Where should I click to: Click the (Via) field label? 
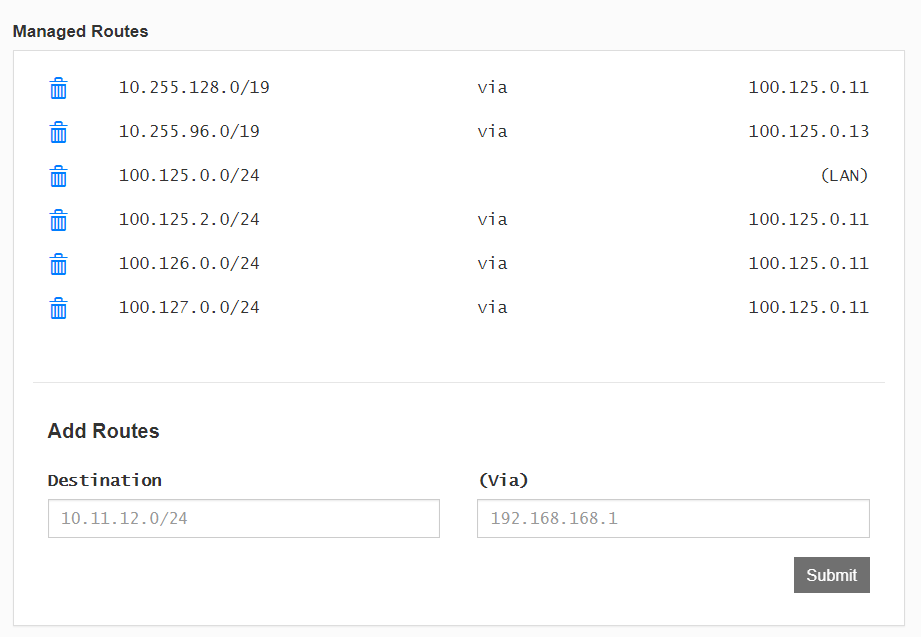(x=503, y=481)
